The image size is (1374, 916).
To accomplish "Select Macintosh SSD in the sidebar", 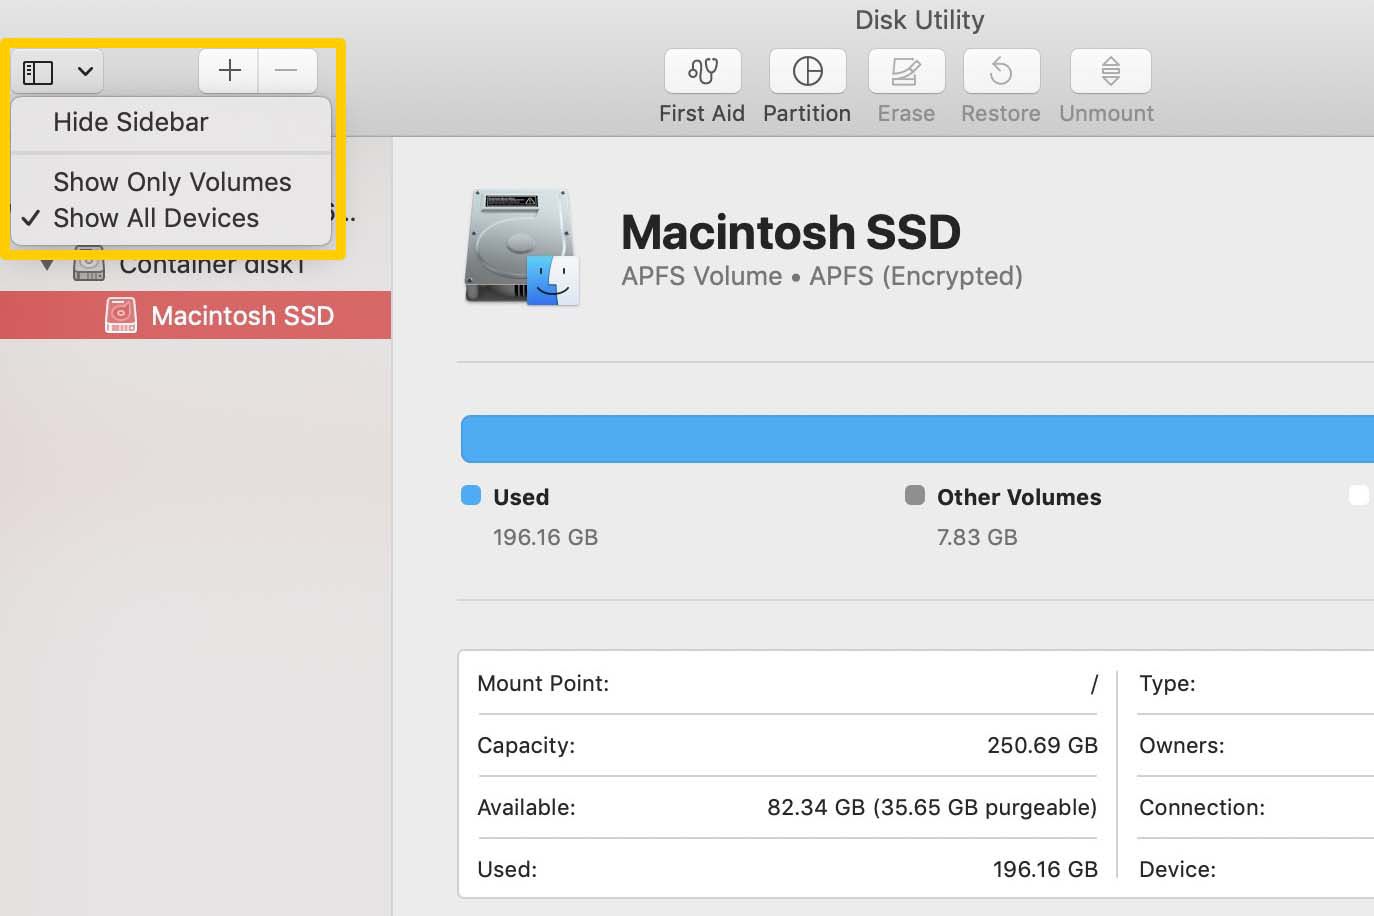I will coord(242,316).
